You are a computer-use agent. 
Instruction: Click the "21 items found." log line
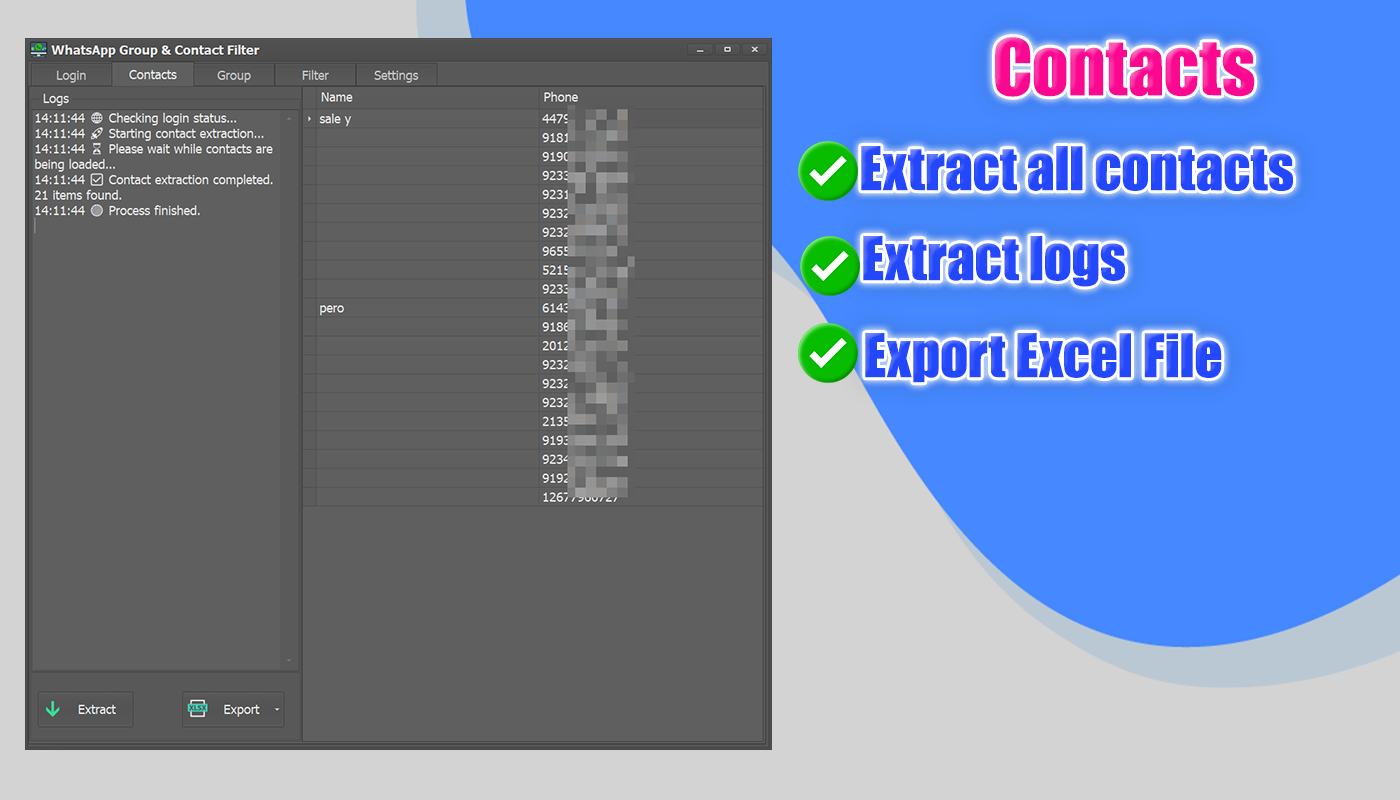(x=78, y=195)
